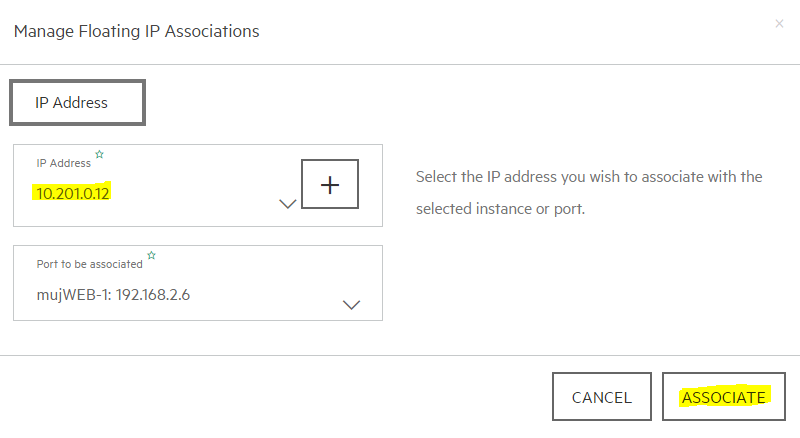
Task: Select the 10.201.0.12 IP address value
Action: click(x=72, y=193)
